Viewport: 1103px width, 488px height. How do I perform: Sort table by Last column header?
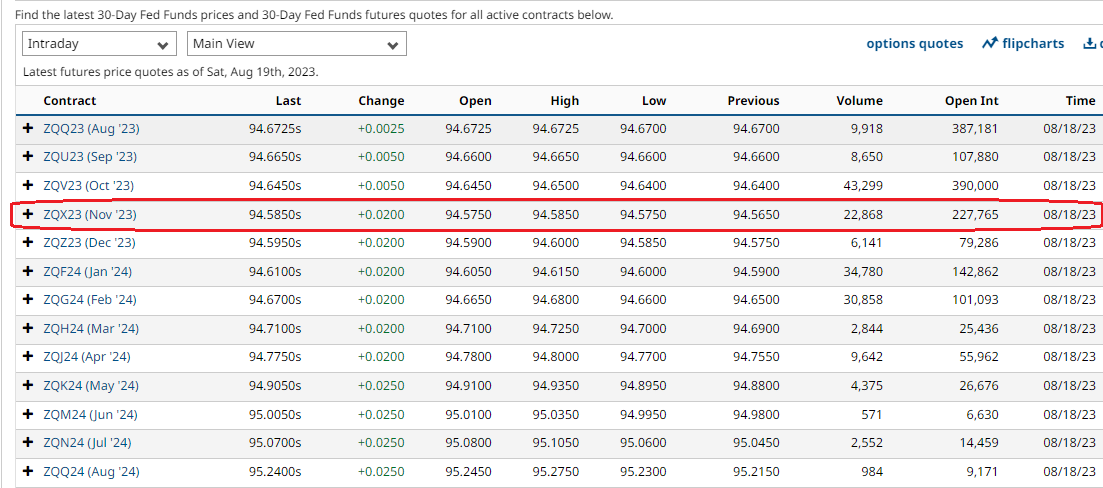click(x=288, y=101)
